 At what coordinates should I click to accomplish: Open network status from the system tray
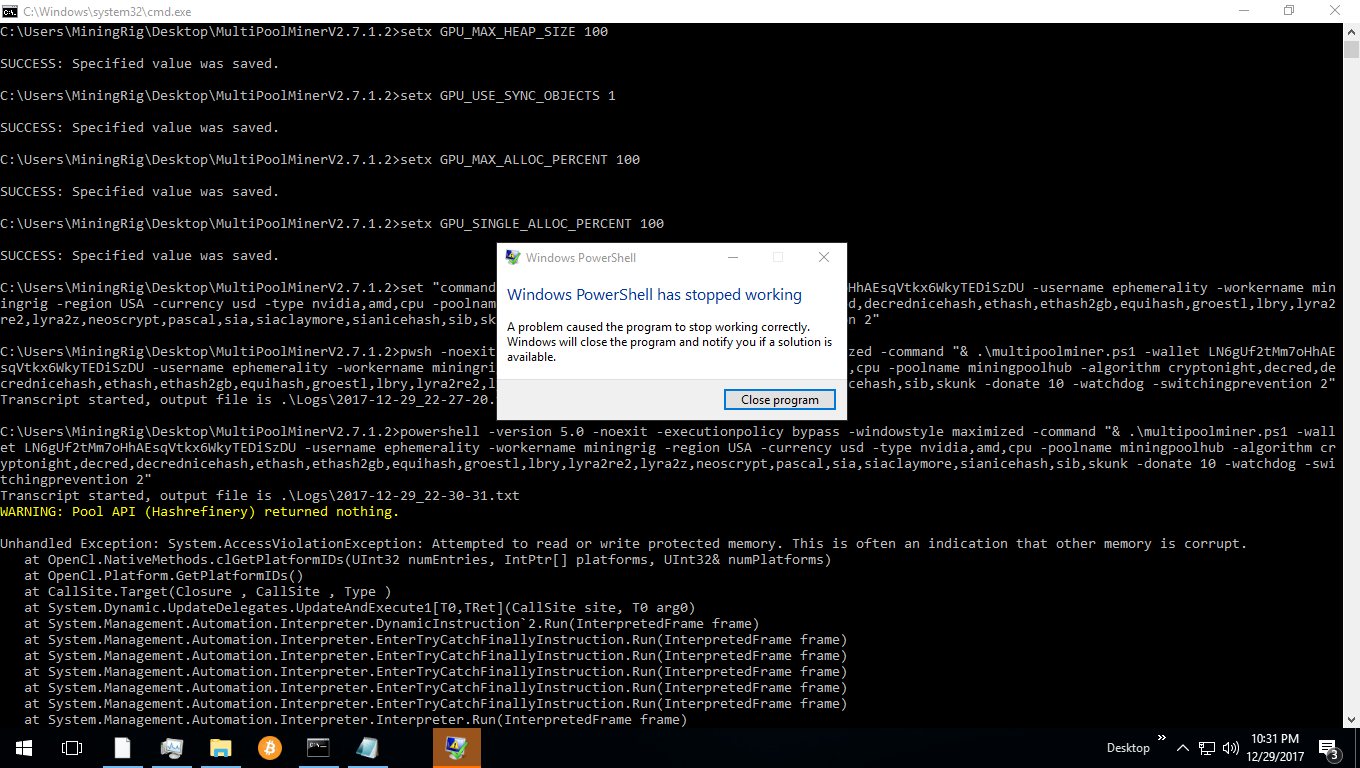(1206, 747)
